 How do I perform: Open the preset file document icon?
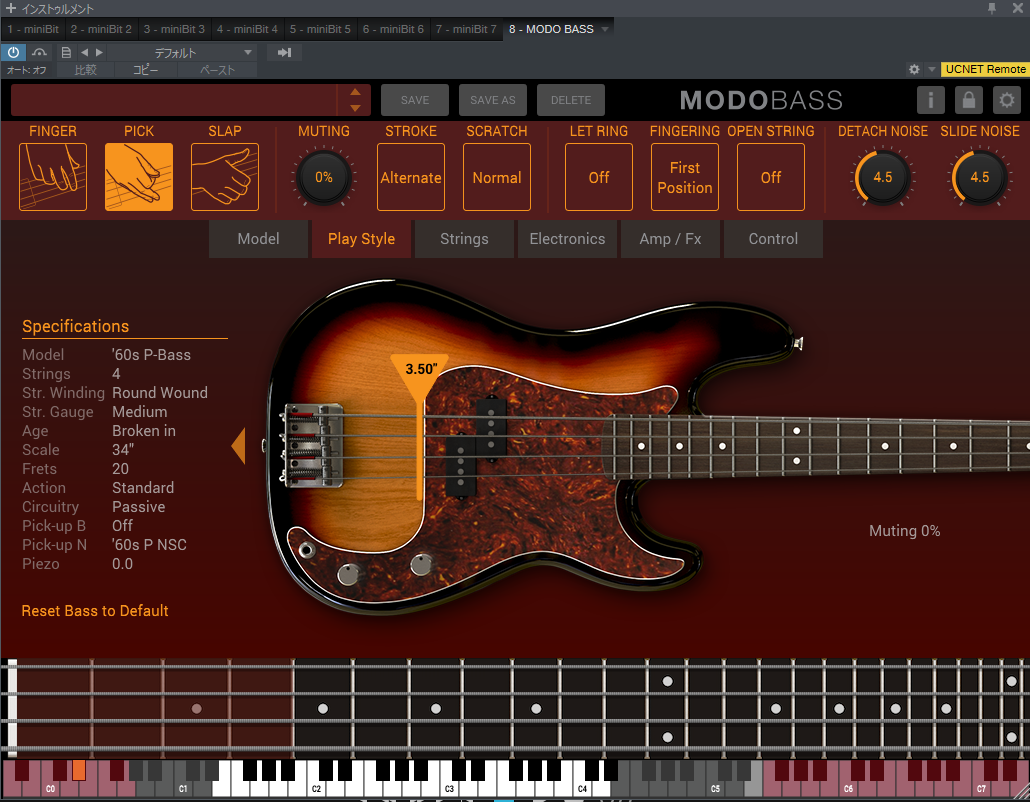click(66, 53)
